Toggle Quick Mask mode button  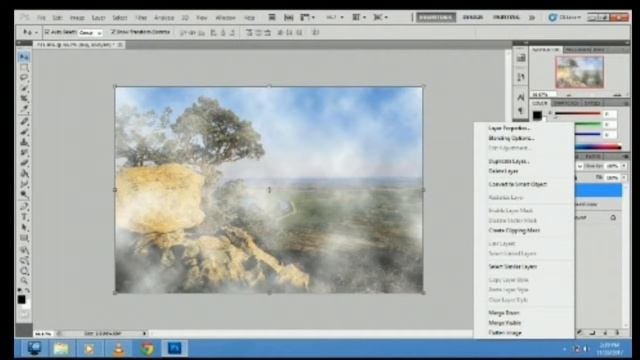pyautogui.click(x=24, y=314)
